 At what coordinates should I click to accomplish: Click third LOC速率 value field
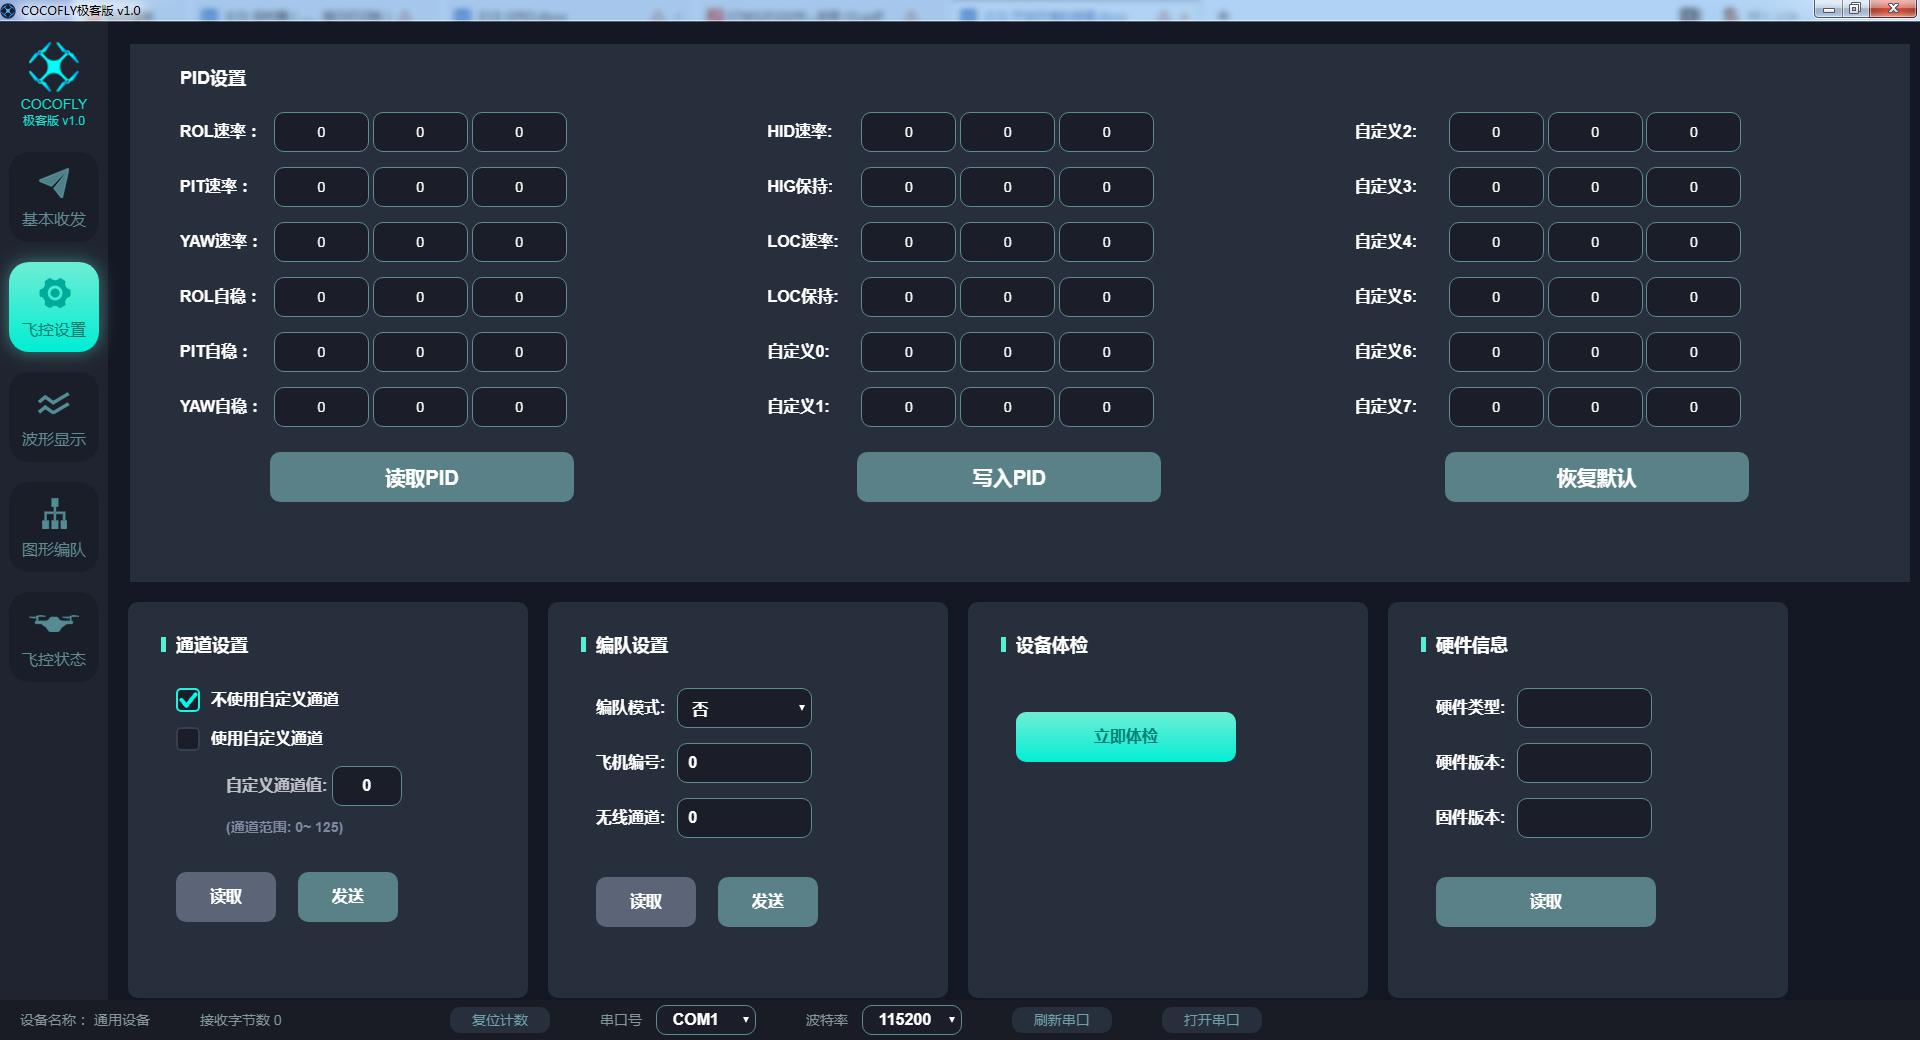click(x=1106, y=242)
